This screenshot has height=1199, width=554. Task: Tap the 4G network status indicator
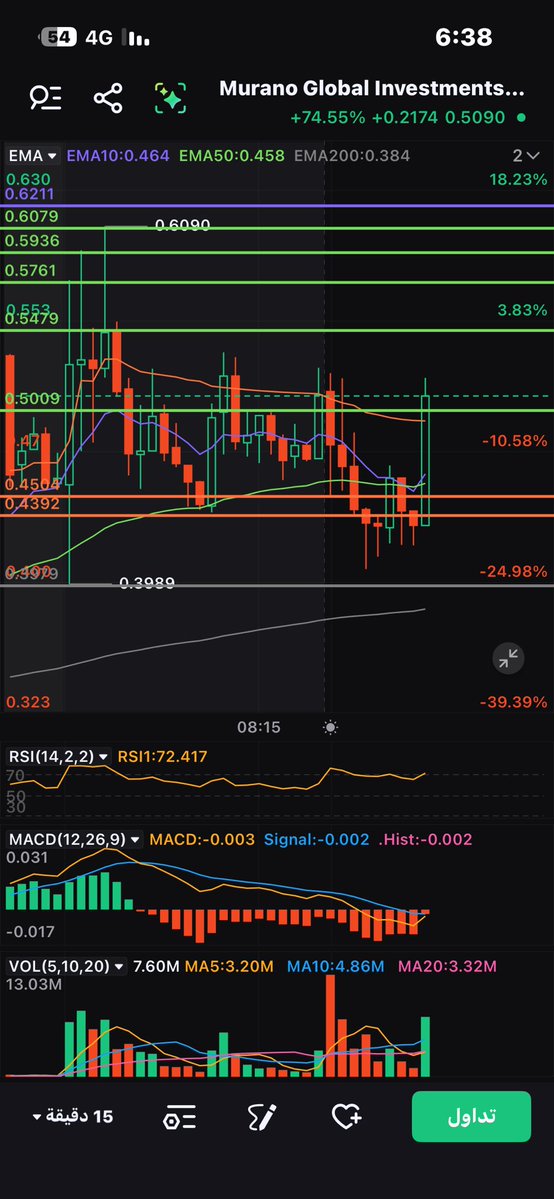click(99, 37)
